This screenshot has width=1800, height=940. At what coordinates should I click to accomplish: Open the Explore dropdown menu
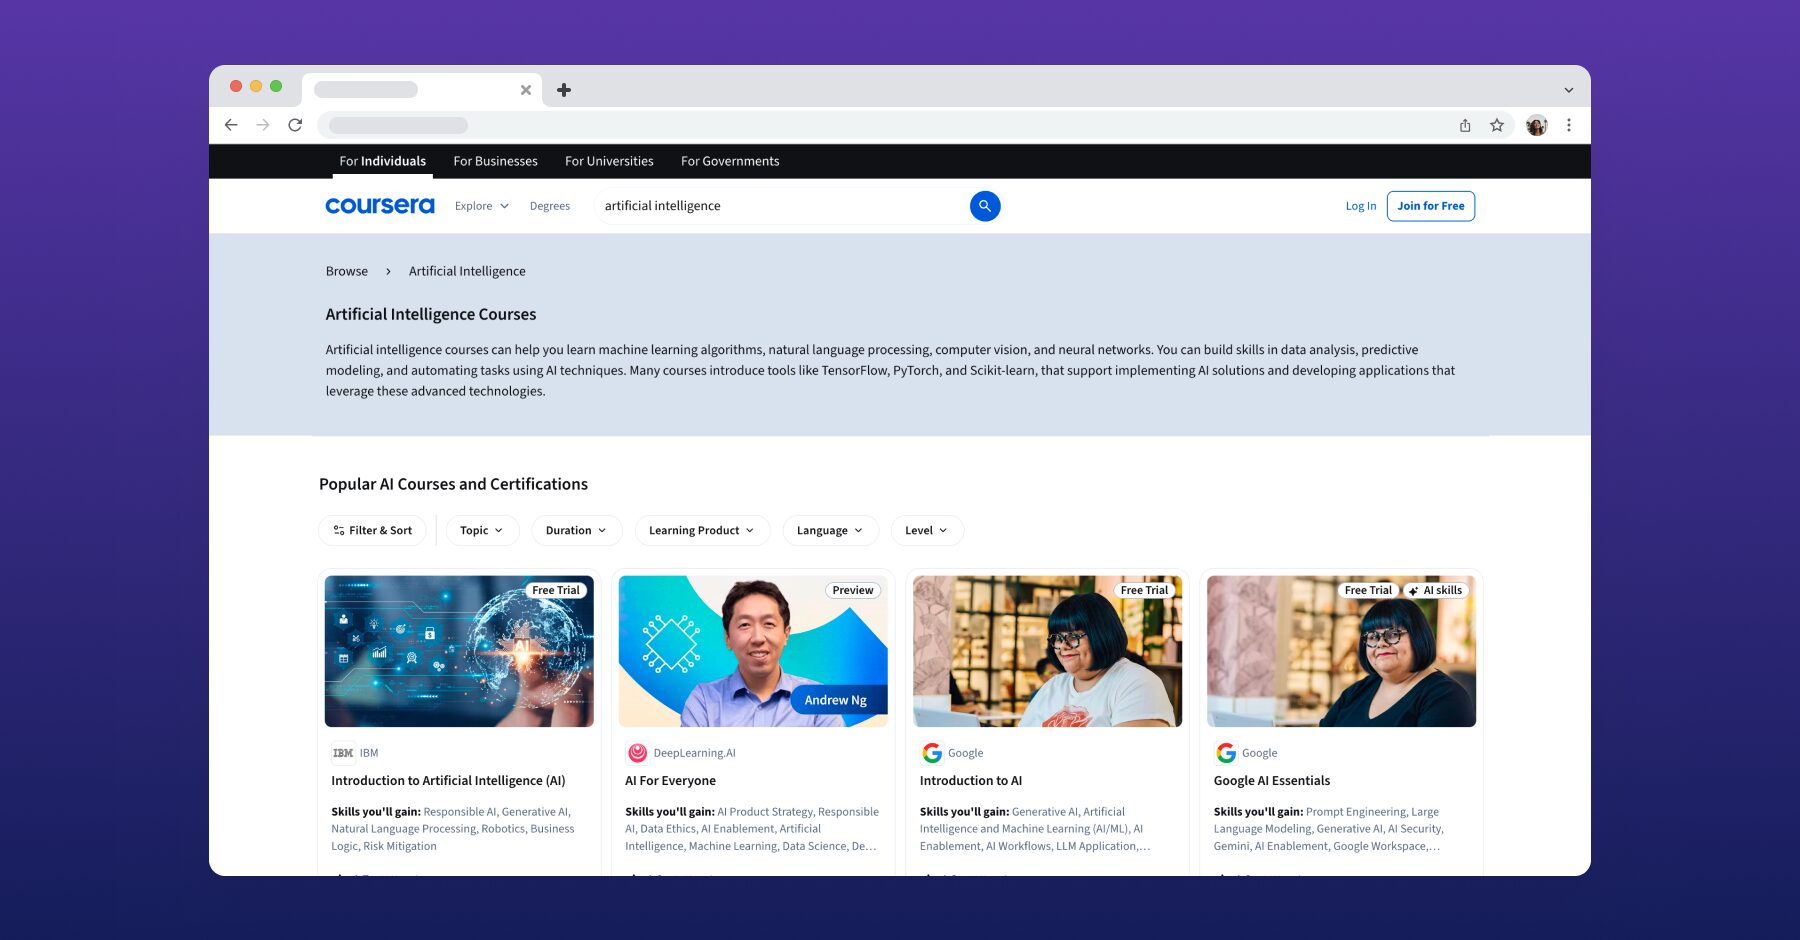click(481, 206)
